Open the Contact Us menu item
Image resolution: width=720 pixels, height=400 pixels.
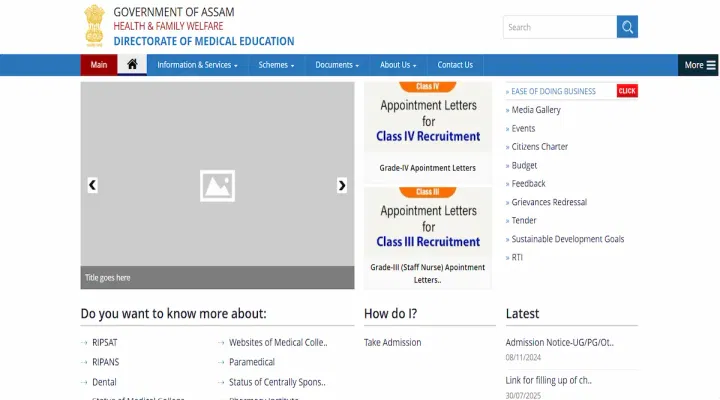(455, 65)
